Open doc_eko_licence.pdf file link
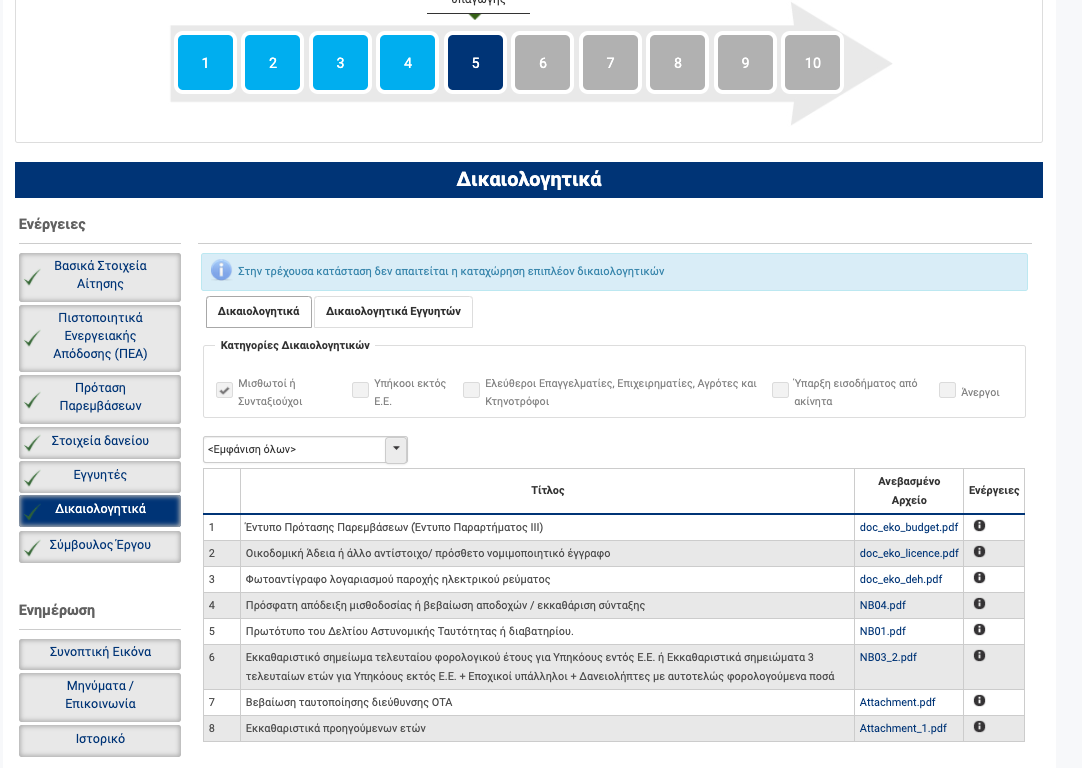The image size is (1082, 768). tap(909, 553)
